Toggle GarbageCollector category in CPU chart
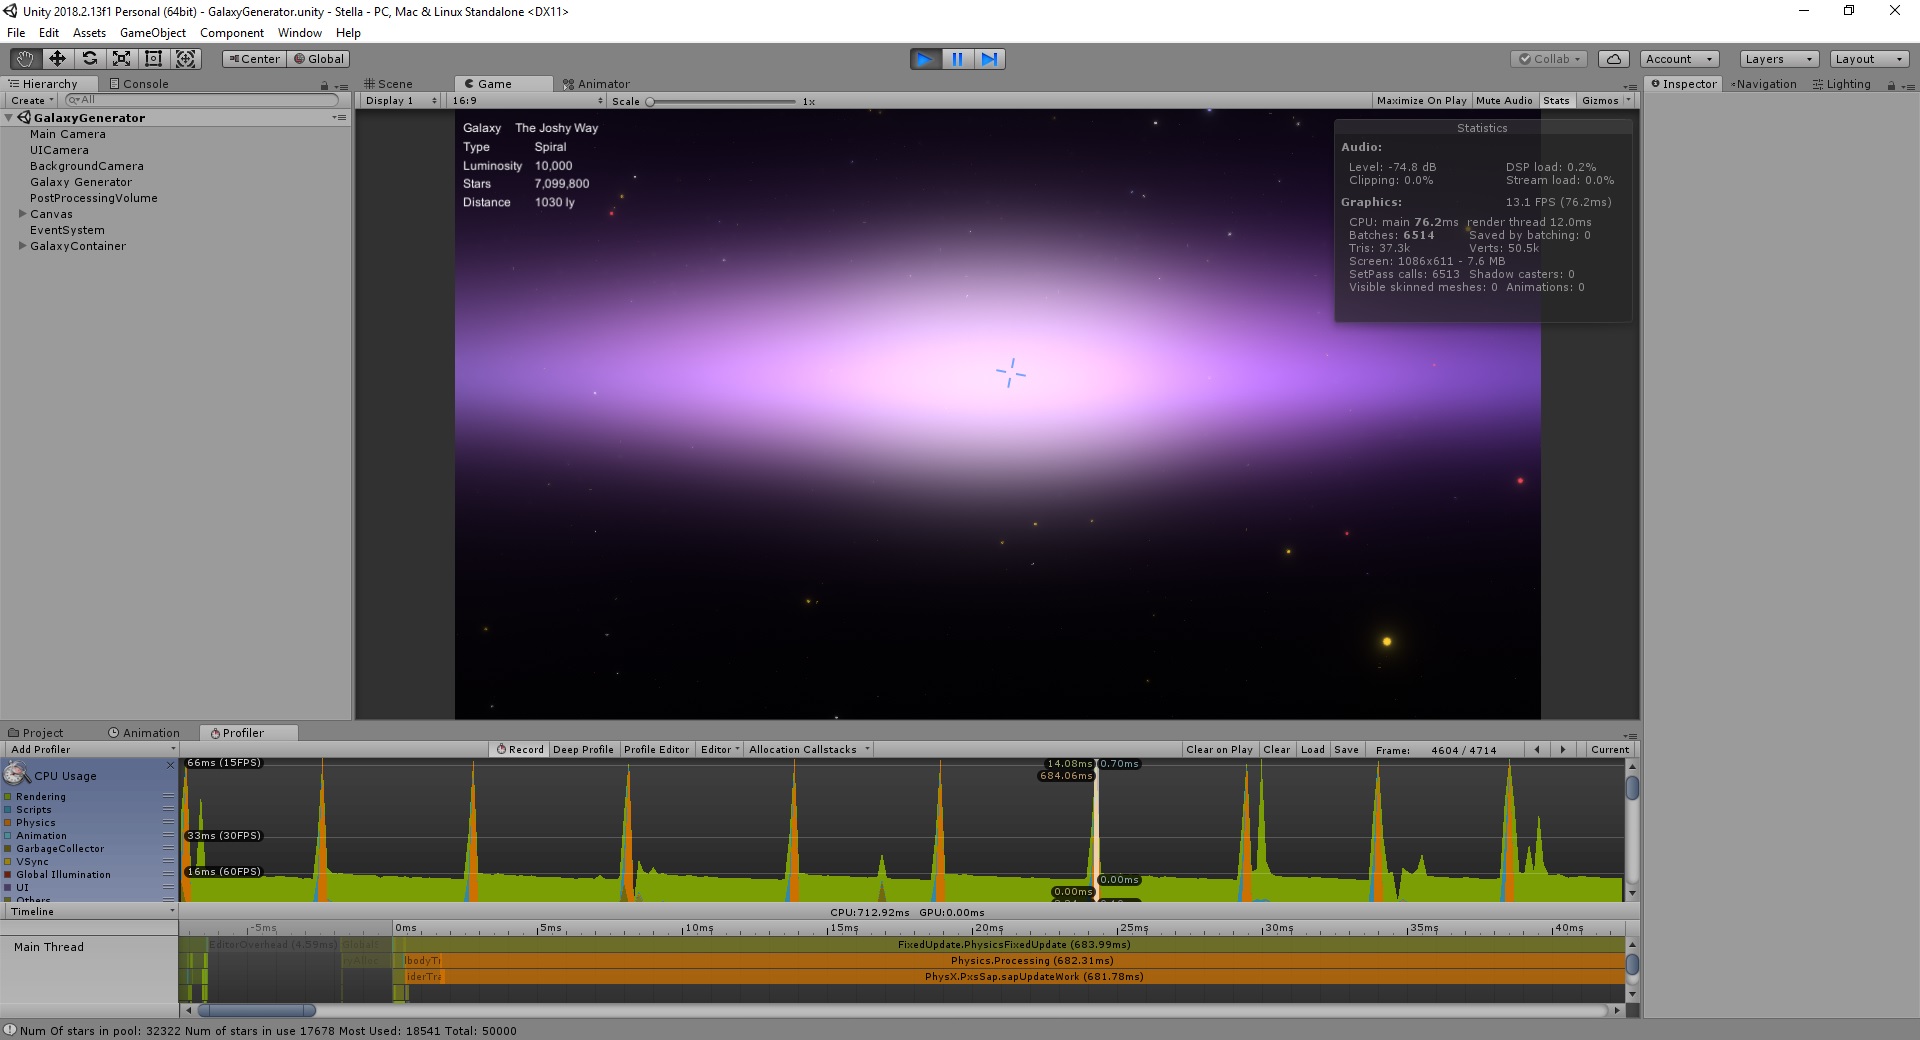Image resolution: width=1920 pixels, height=1040 pixels. point(8,849)
